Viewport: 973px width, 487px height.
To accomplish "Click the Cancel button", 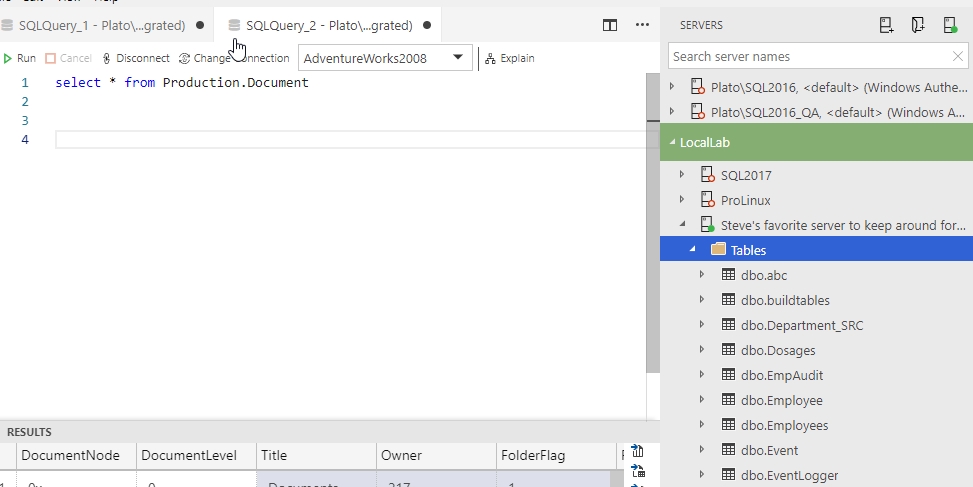I will click(x=68, y=58).
